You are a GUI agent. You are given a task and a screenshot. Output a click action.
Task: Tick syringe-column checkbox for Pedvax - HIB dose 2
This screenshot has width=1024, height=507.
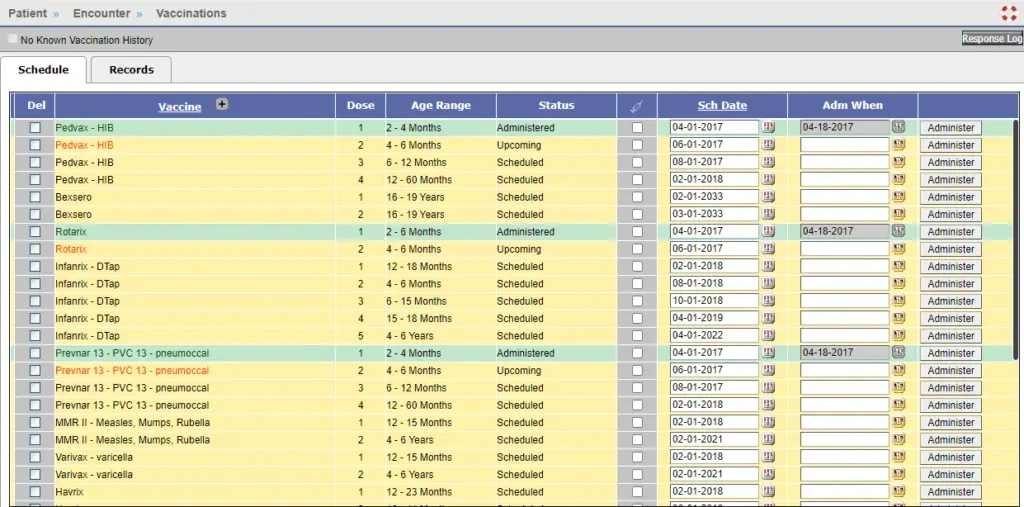(x=637, y=145)
